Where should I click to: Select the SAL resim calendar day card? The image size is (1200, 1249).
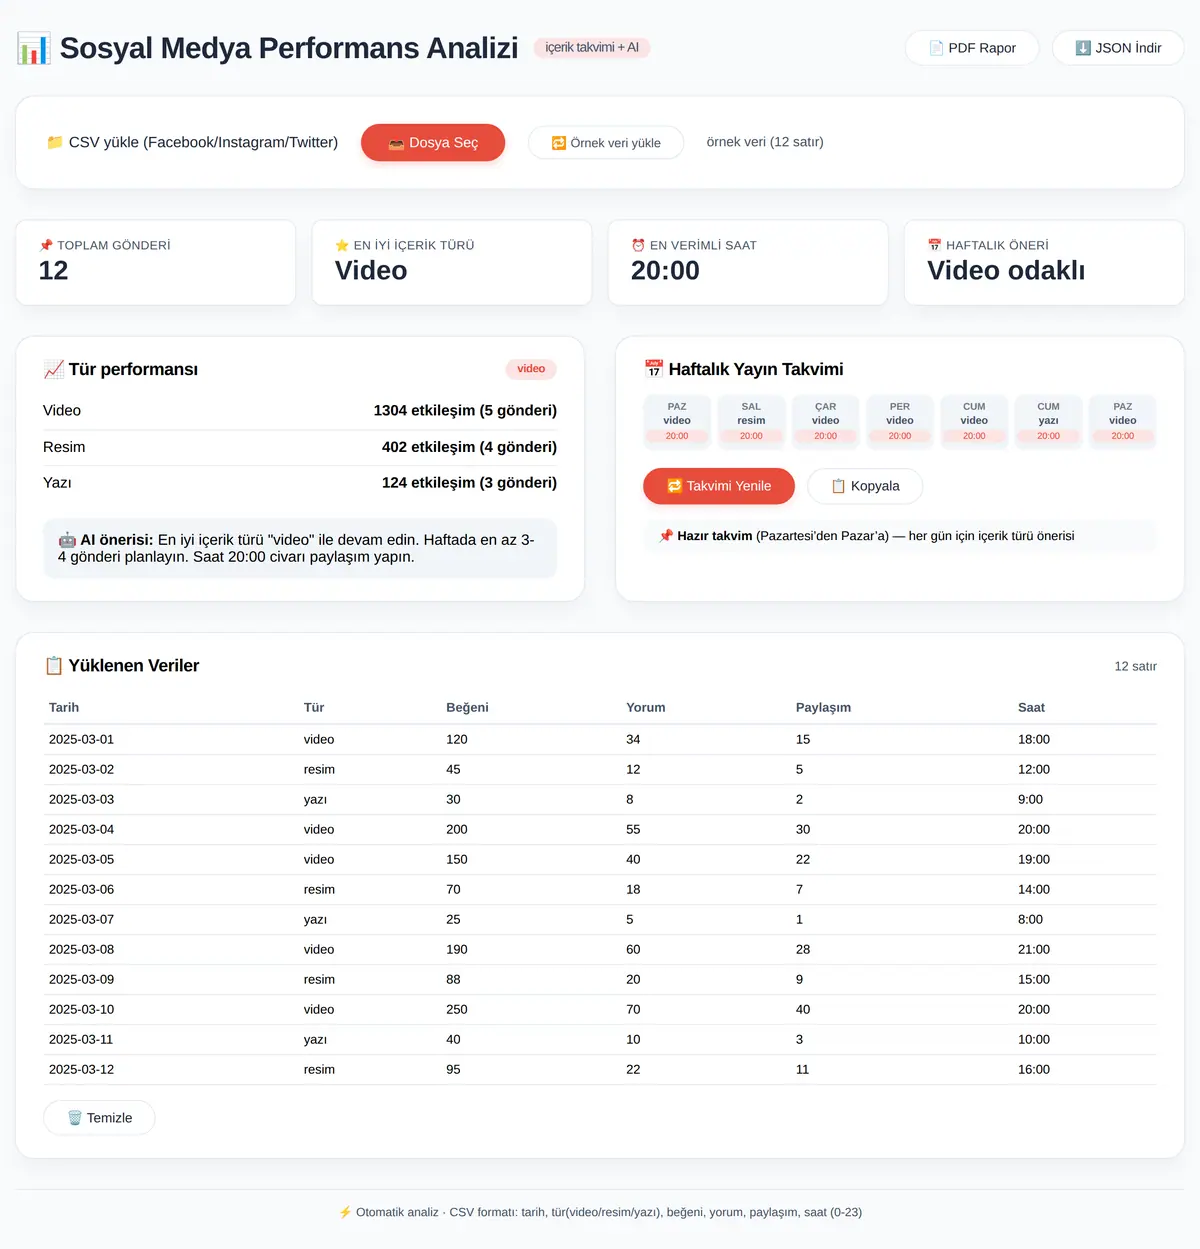pos(751,421)
